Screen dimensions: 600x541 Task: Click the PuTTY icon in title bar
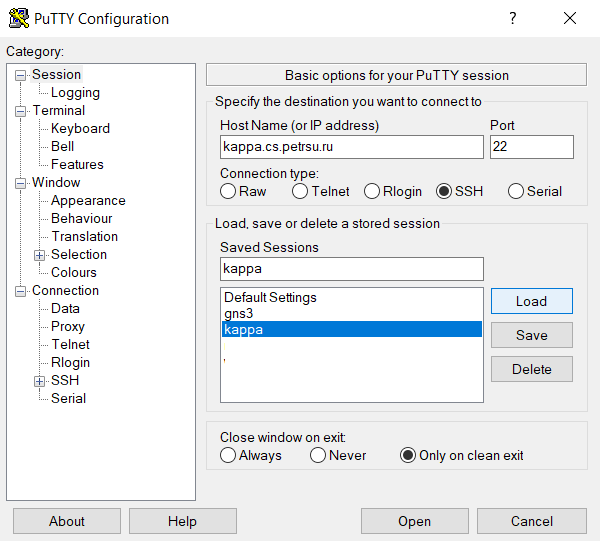[x=18, y=19]
